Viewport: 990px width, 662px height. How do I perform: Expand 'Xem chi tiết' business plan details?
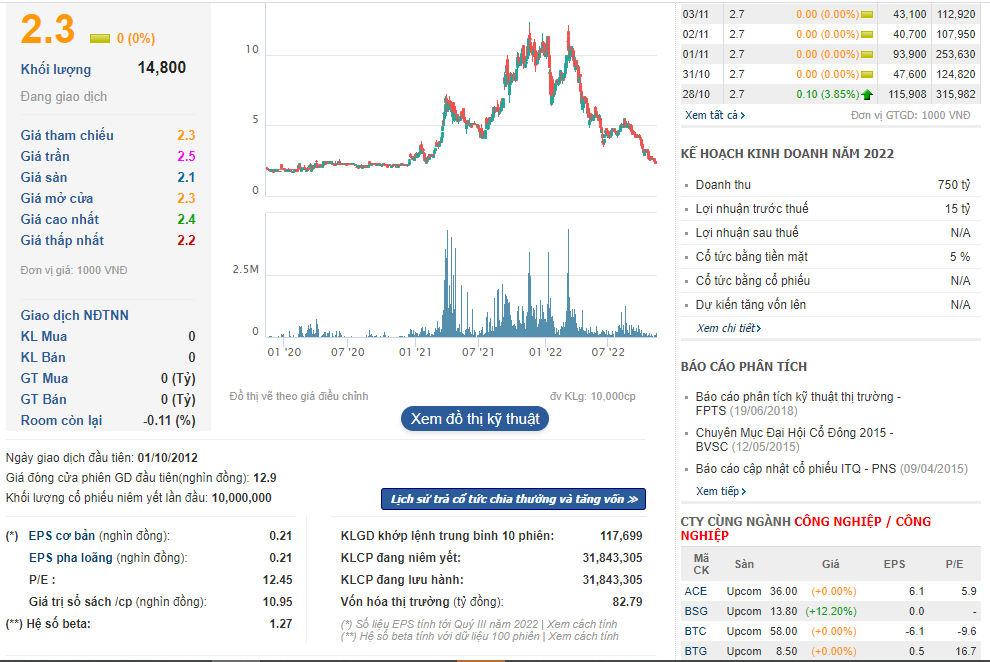(729, 328)
